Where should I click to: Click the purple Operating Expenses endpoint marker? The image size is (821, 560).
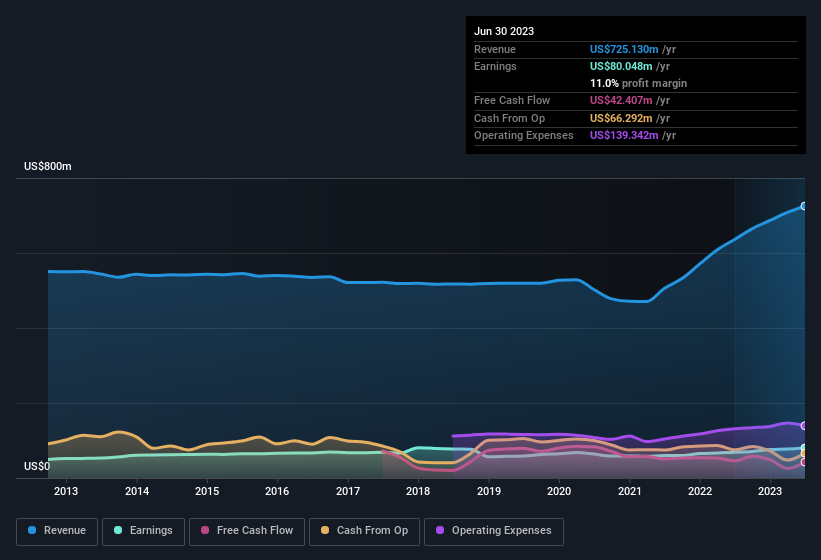click(804, 426)
